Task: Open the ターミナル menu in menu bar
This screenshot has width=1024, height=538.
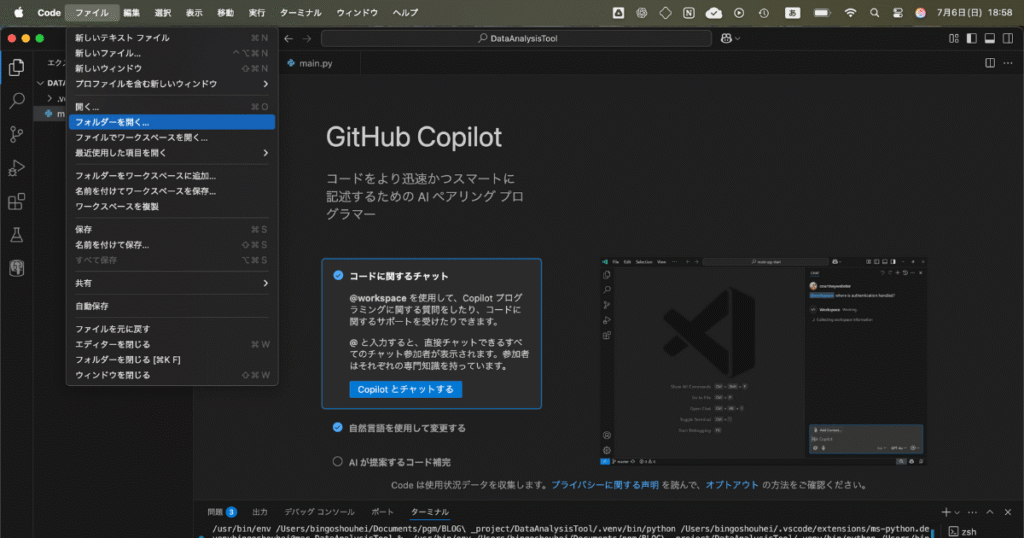Action: tap(300, 12)
